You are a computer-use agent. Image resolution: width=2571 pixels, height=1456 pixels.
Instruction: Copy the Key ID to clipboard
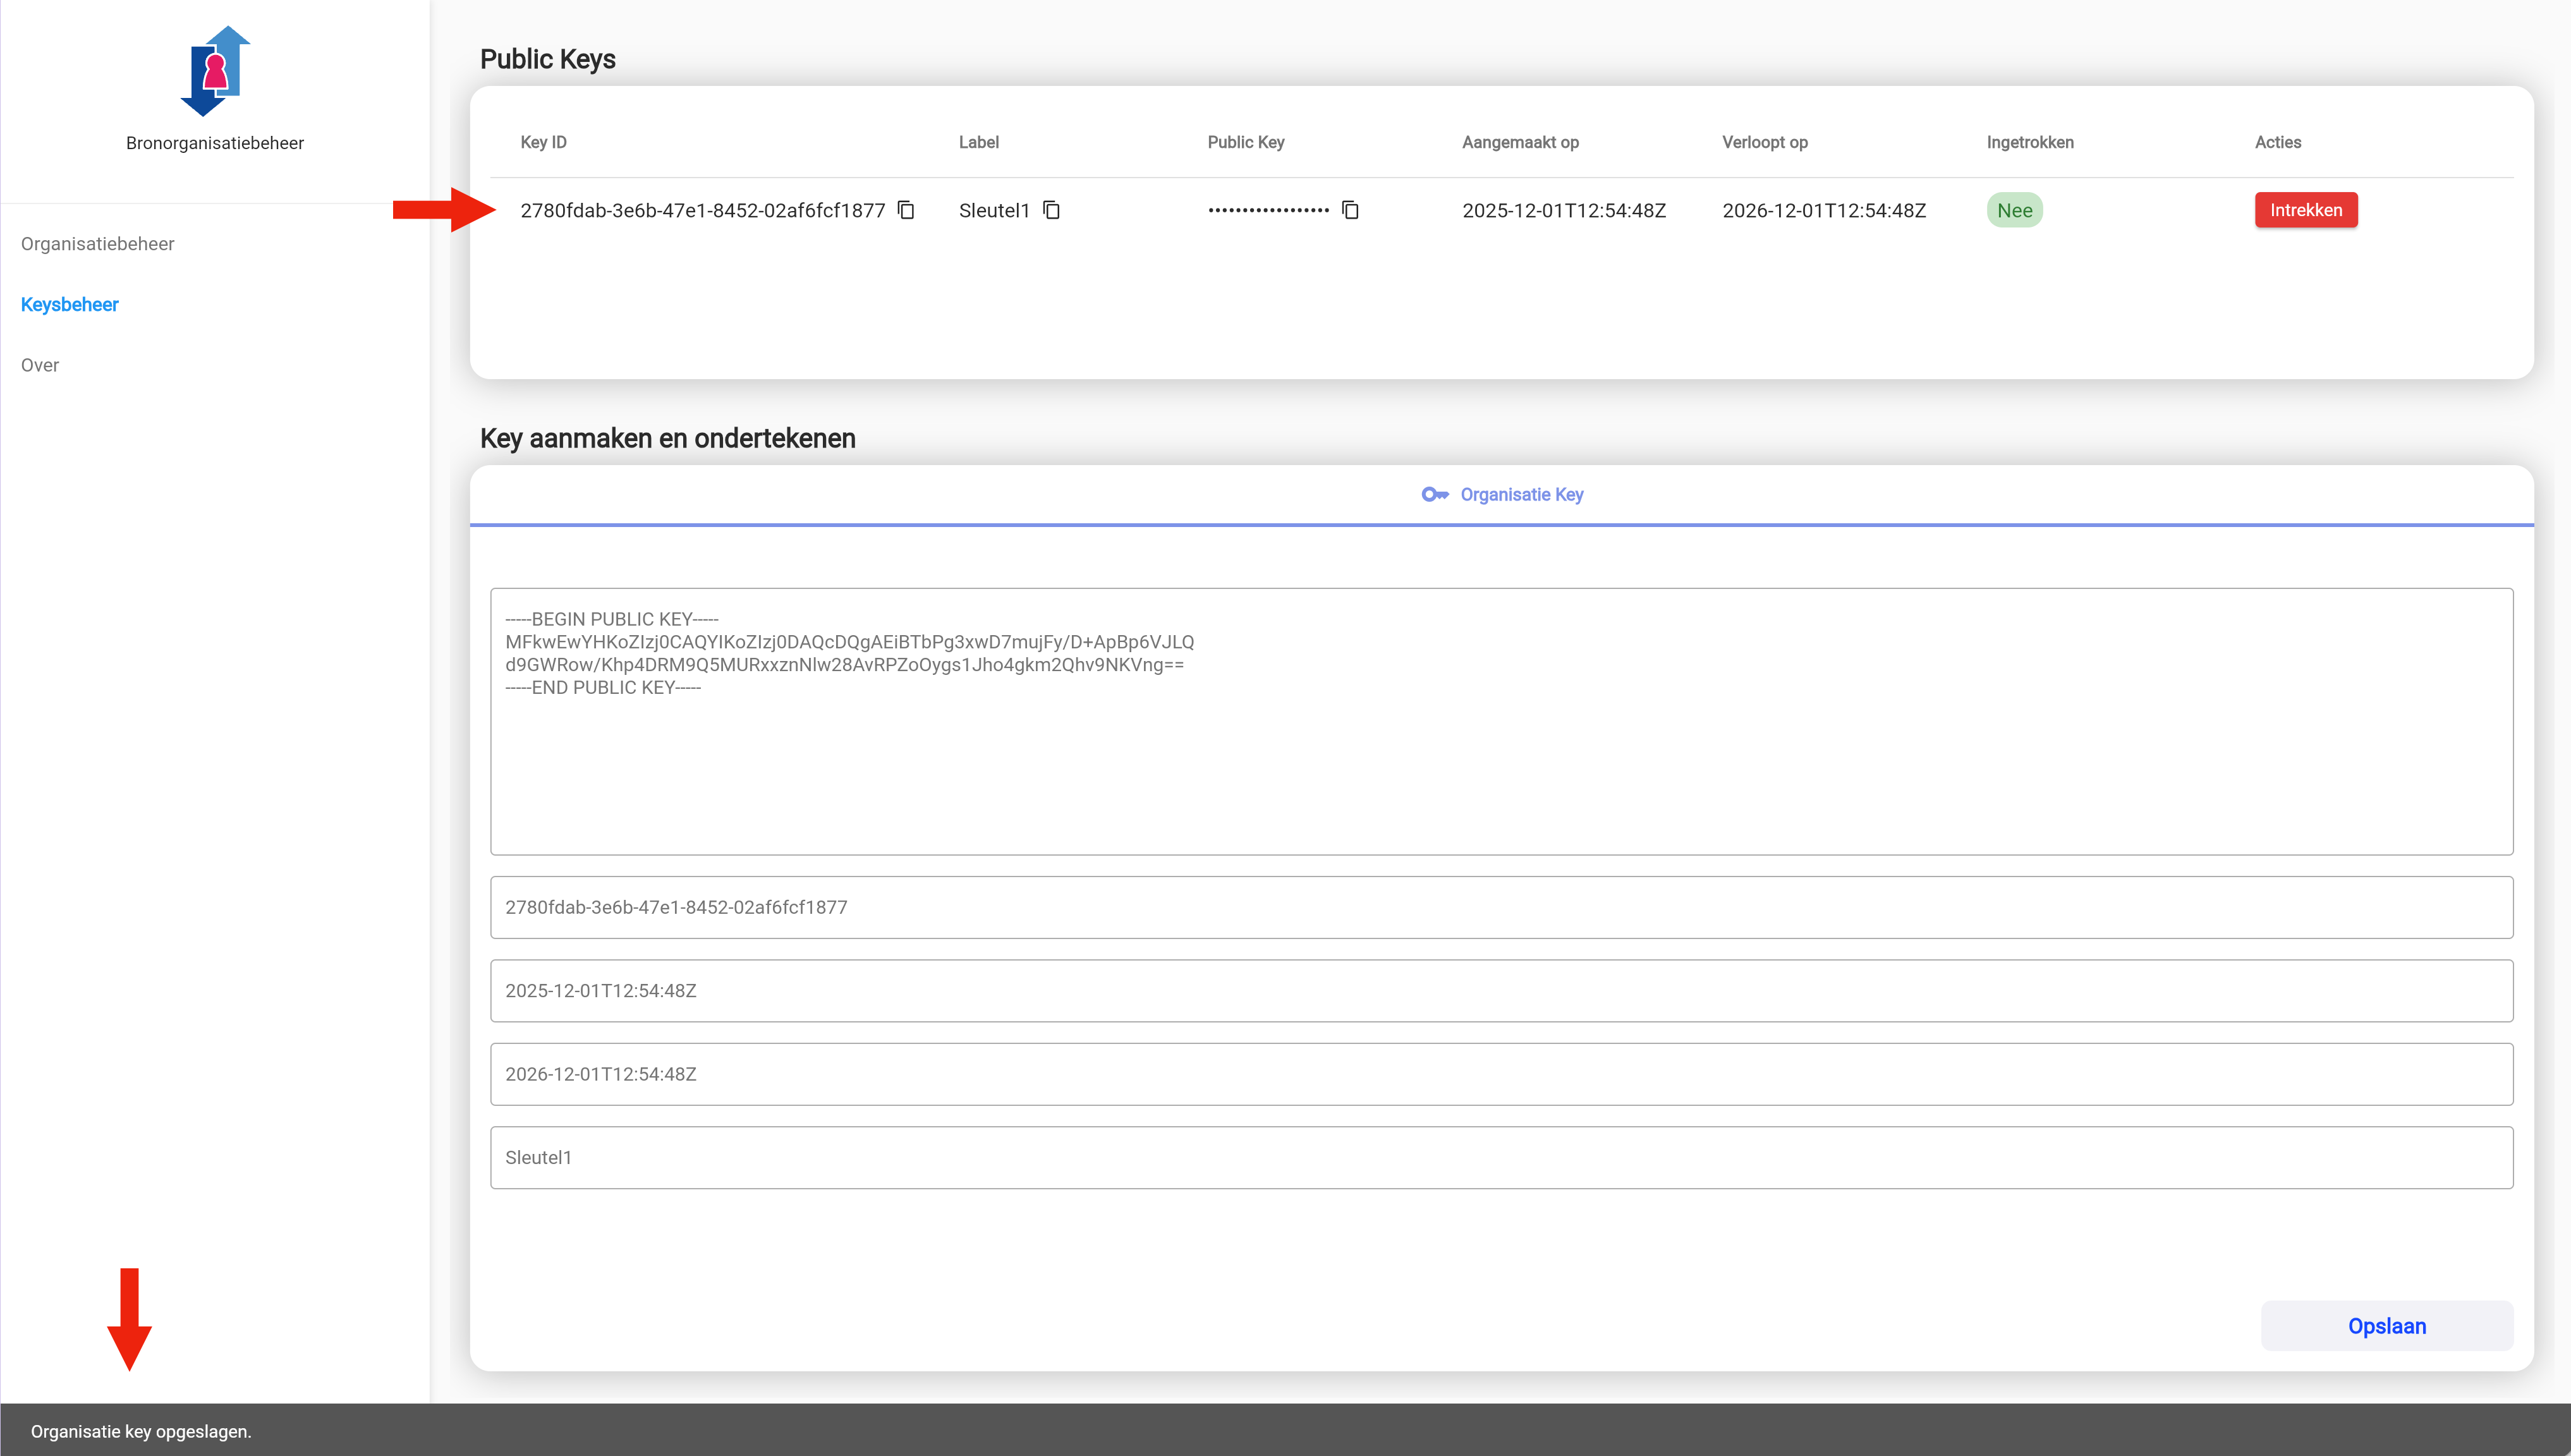[906, 210]
